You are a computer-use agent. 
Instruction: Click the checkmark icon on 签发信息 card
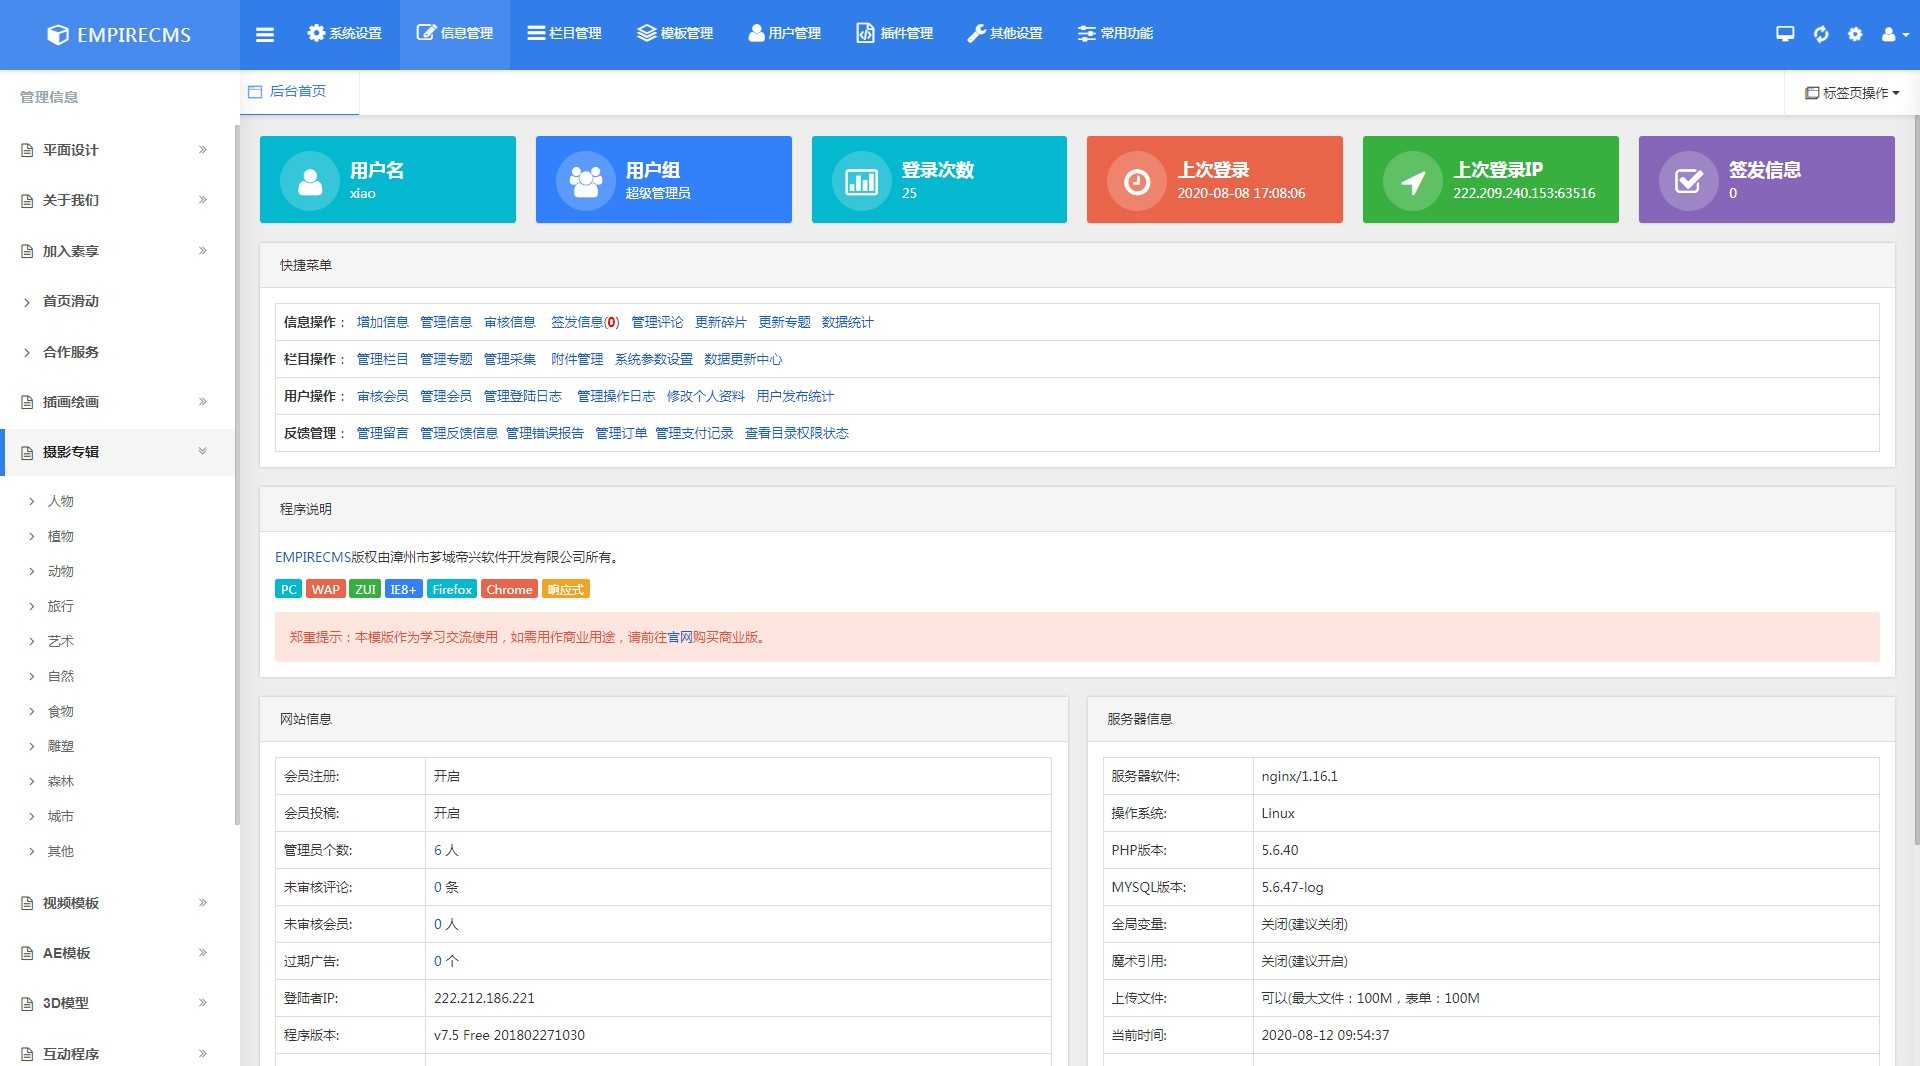(1688, 181)
